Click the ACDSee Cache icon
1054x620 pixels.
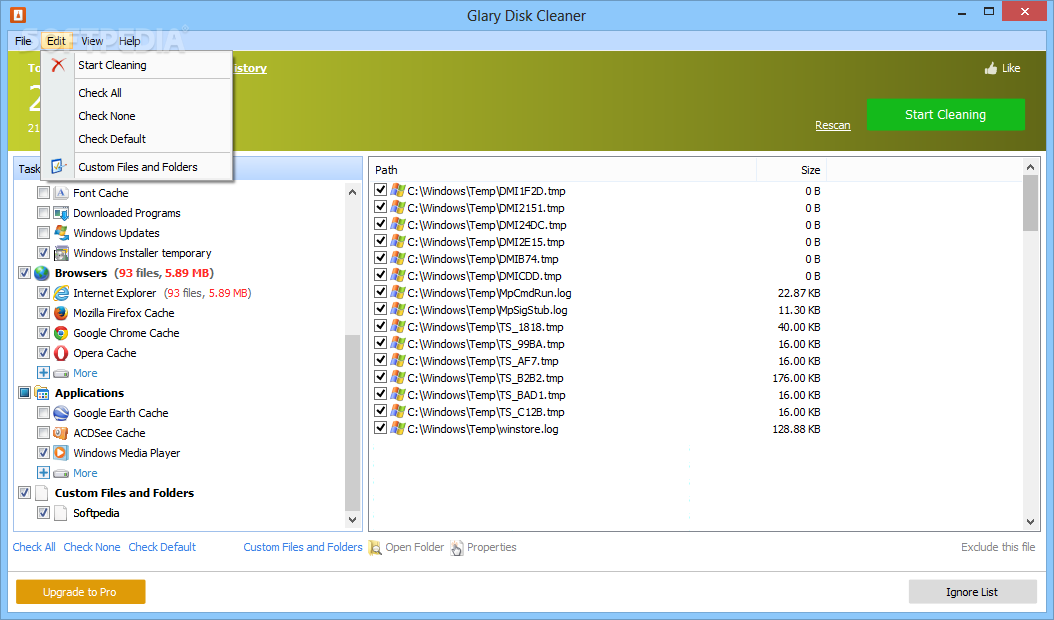[x=61, y=433]
